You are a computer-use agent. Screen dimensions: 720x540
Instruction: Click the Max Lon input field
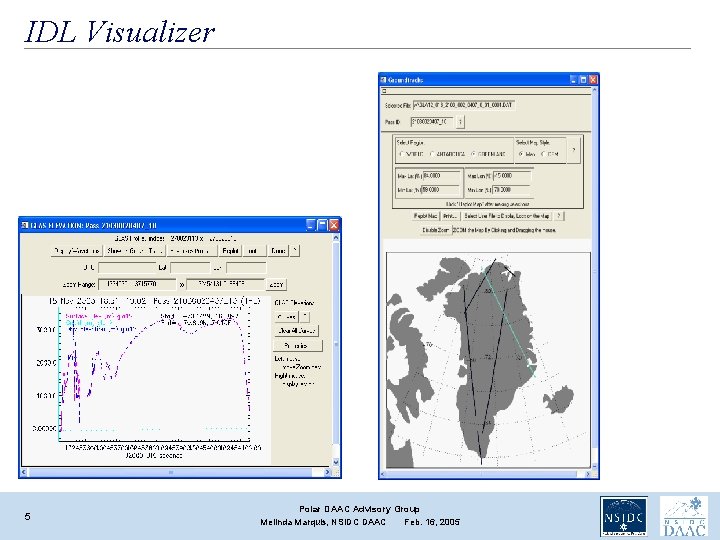(x=512, y=176)
